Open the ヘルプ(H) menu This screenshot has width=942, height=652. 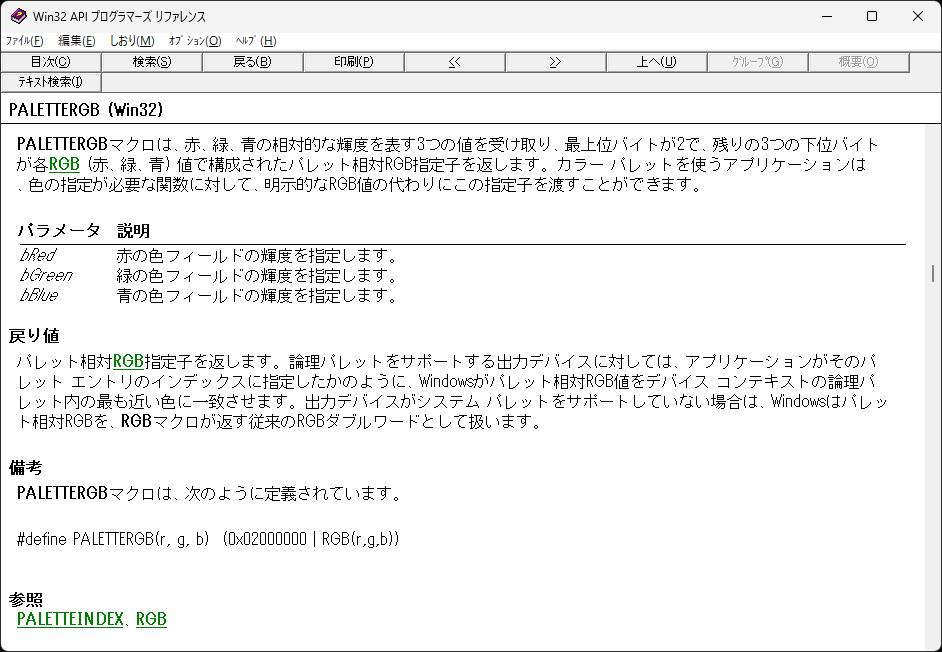(x=256, y=41)
